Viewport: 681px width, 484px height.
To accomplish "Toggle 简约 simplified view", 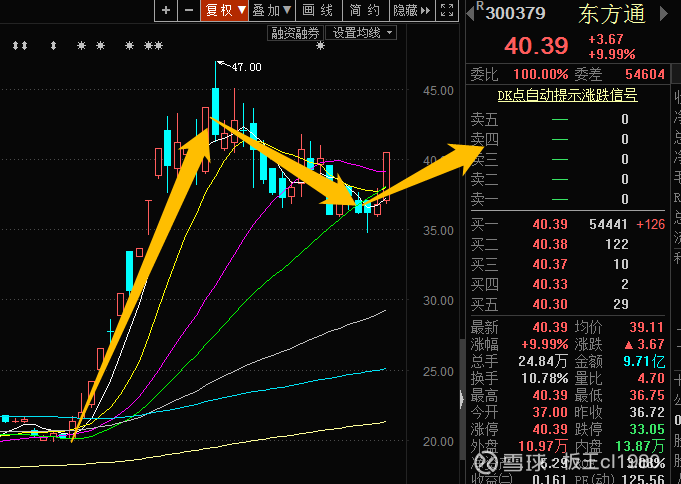I will [x=366, y=10].
